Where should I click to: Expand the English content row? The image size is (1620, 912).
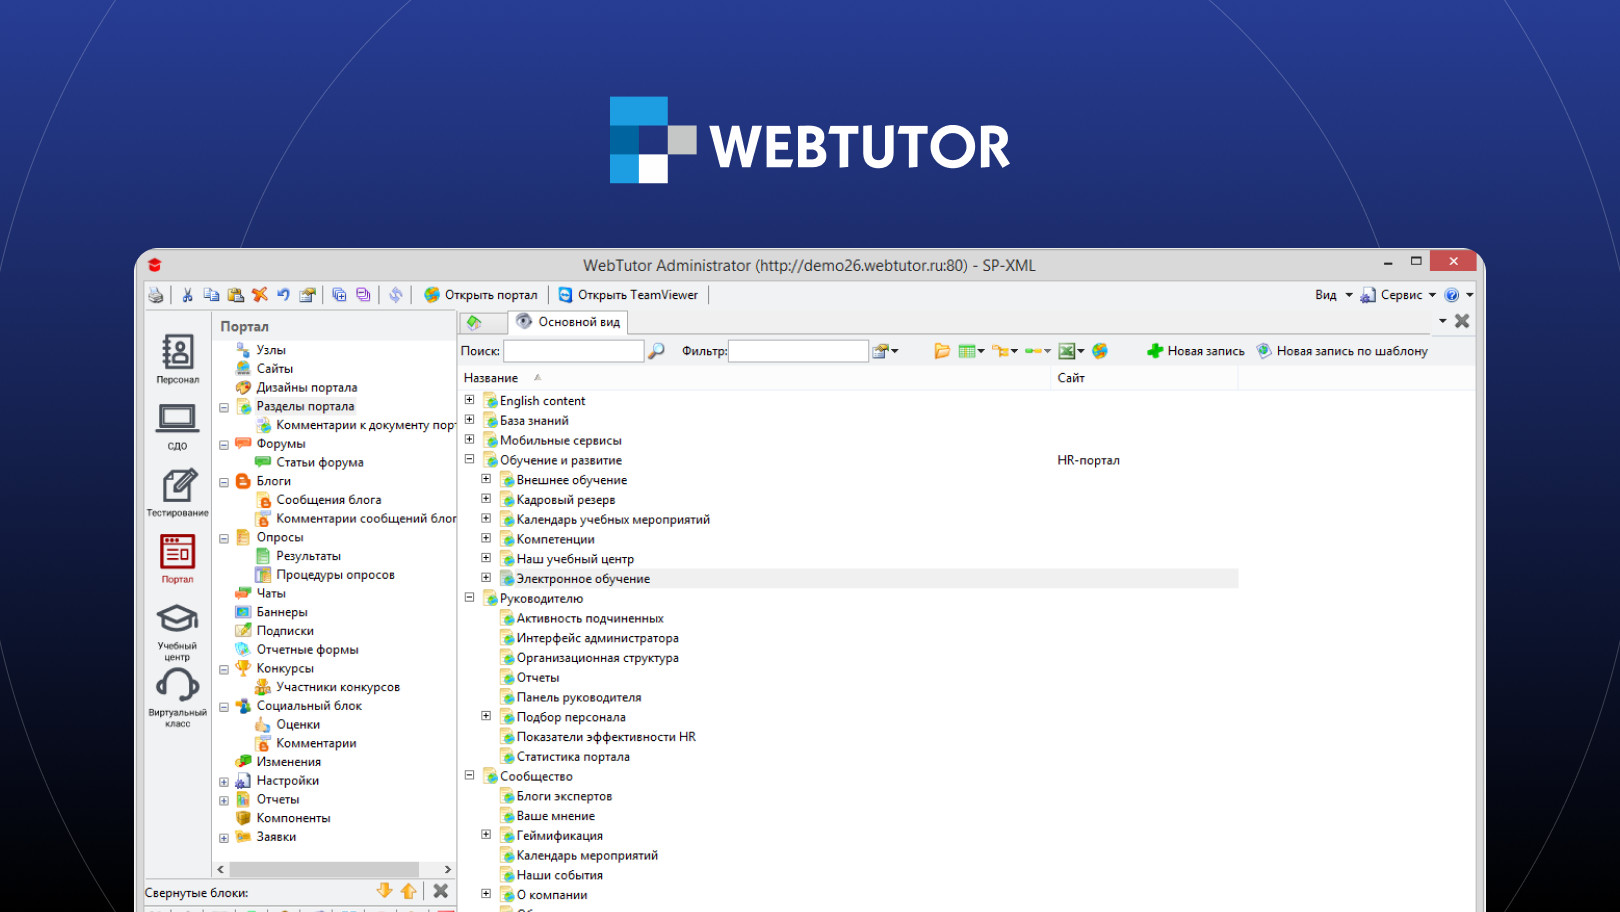[469, 400]
